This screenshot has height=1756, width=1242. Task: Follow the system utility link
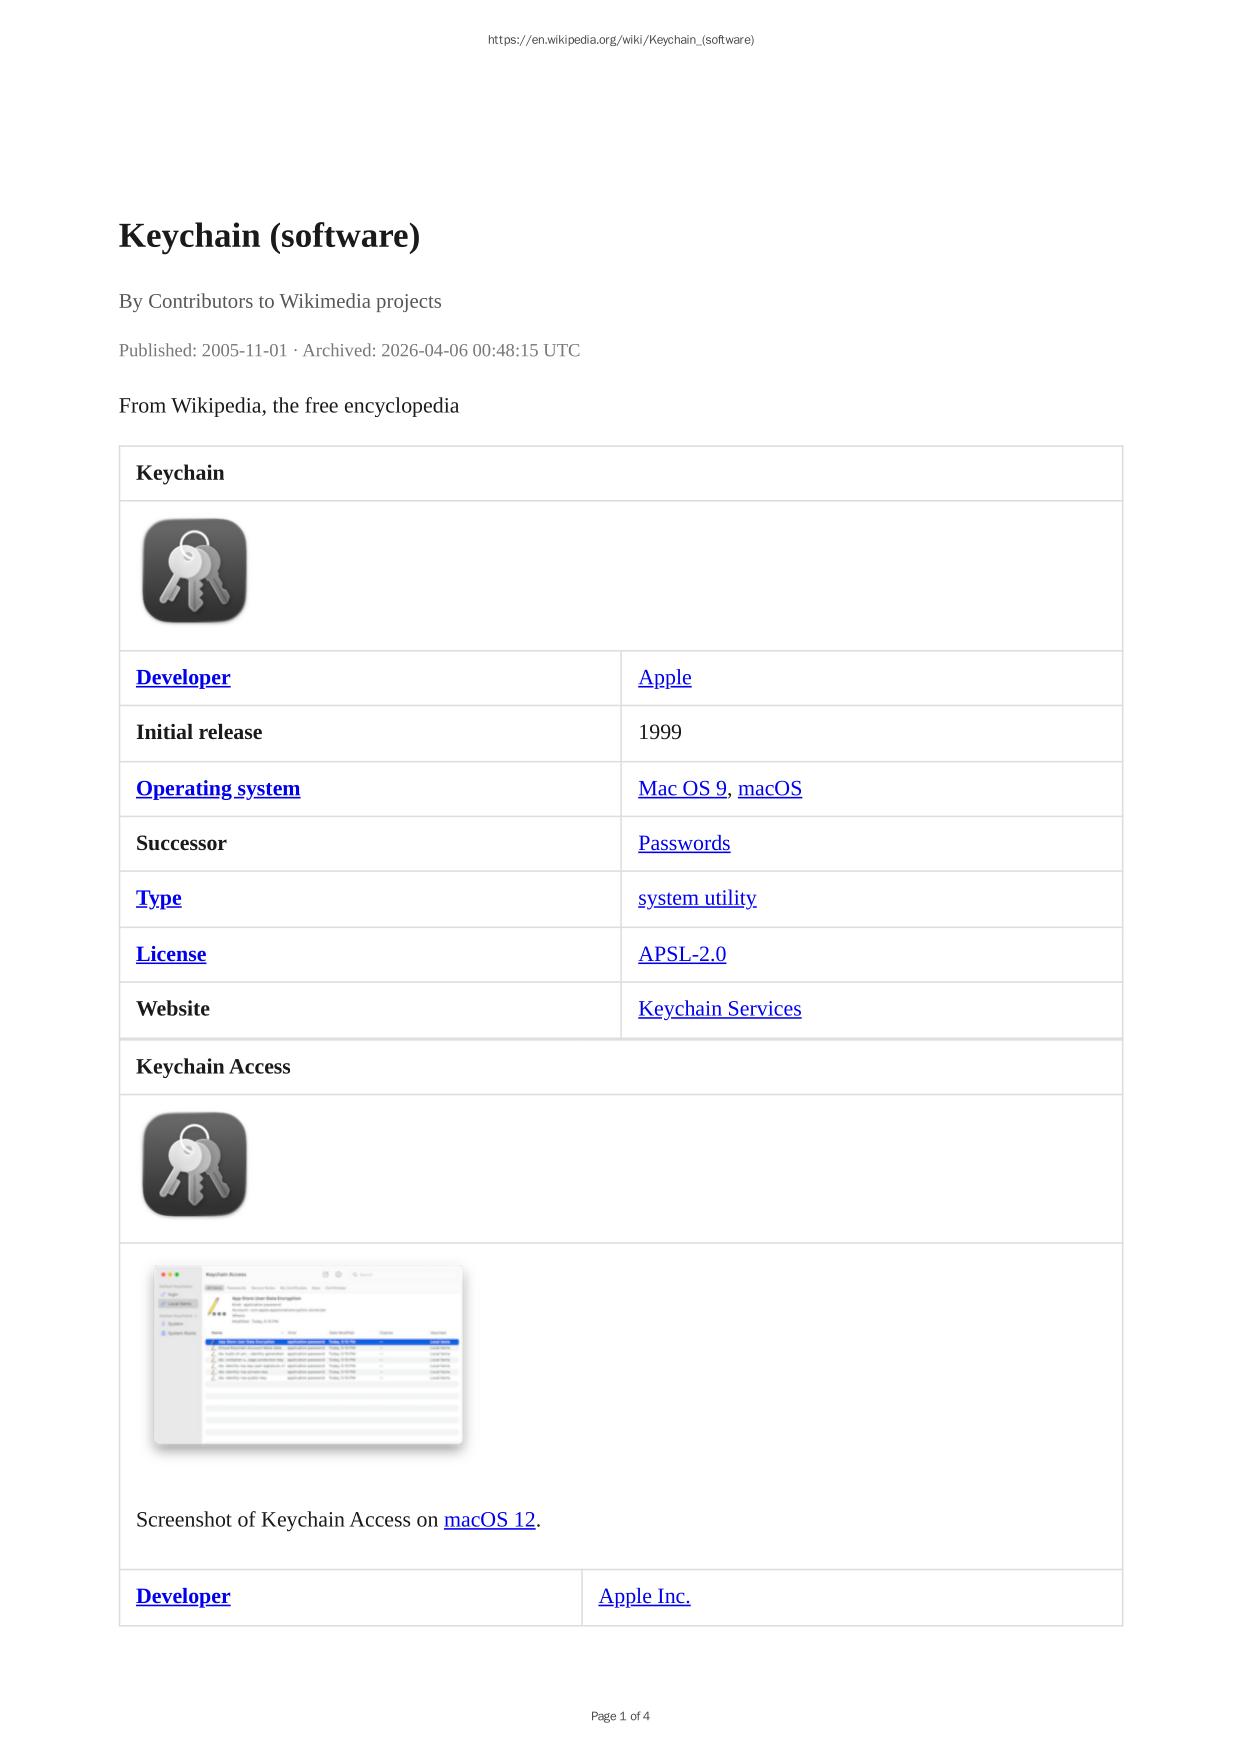coord(697,898)
